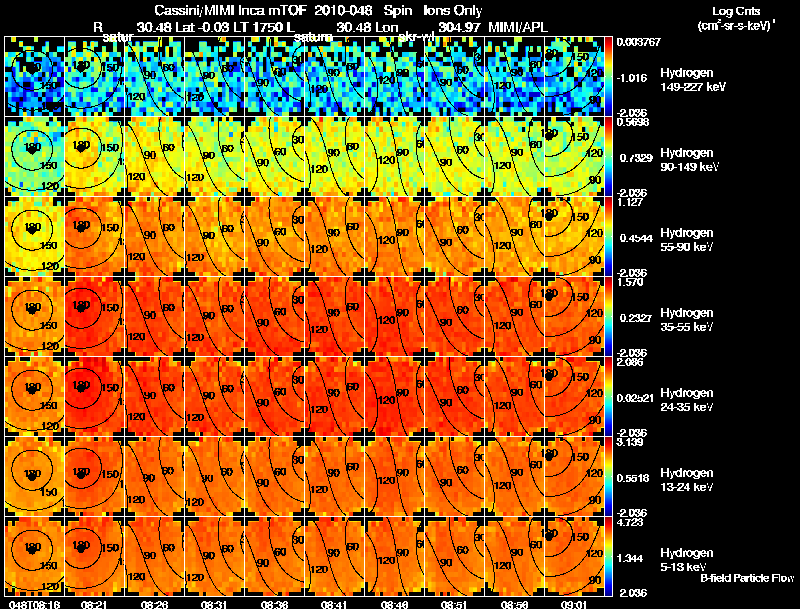Click the 'B-field Particle Flow' caption
This screenshot has height=609, width=800.
pos(747,578)
